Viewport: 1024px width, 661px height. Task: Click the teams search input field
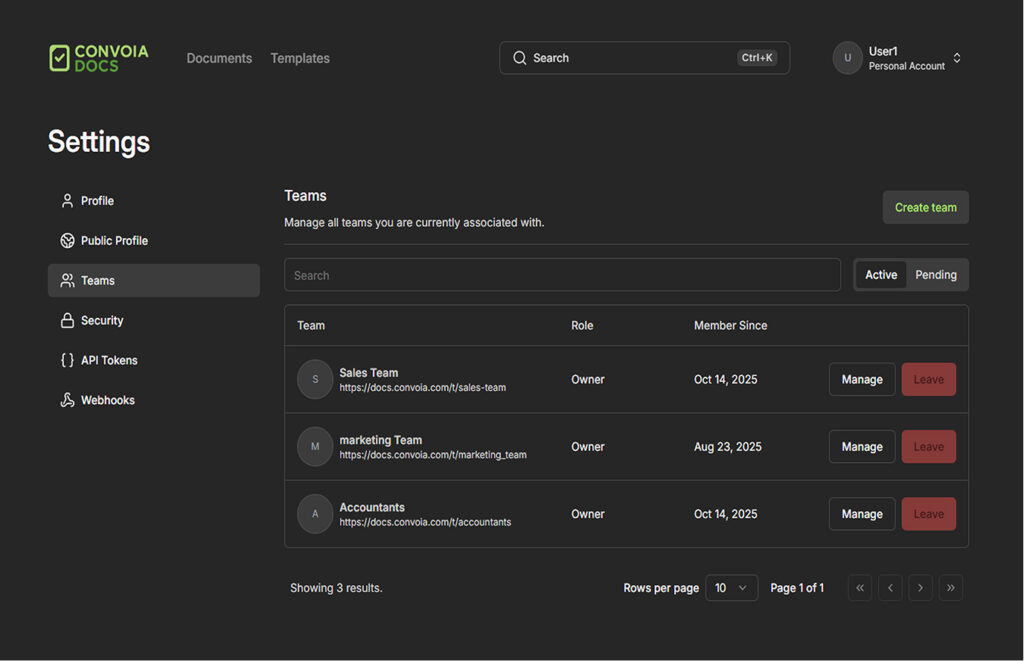[562, 275]
